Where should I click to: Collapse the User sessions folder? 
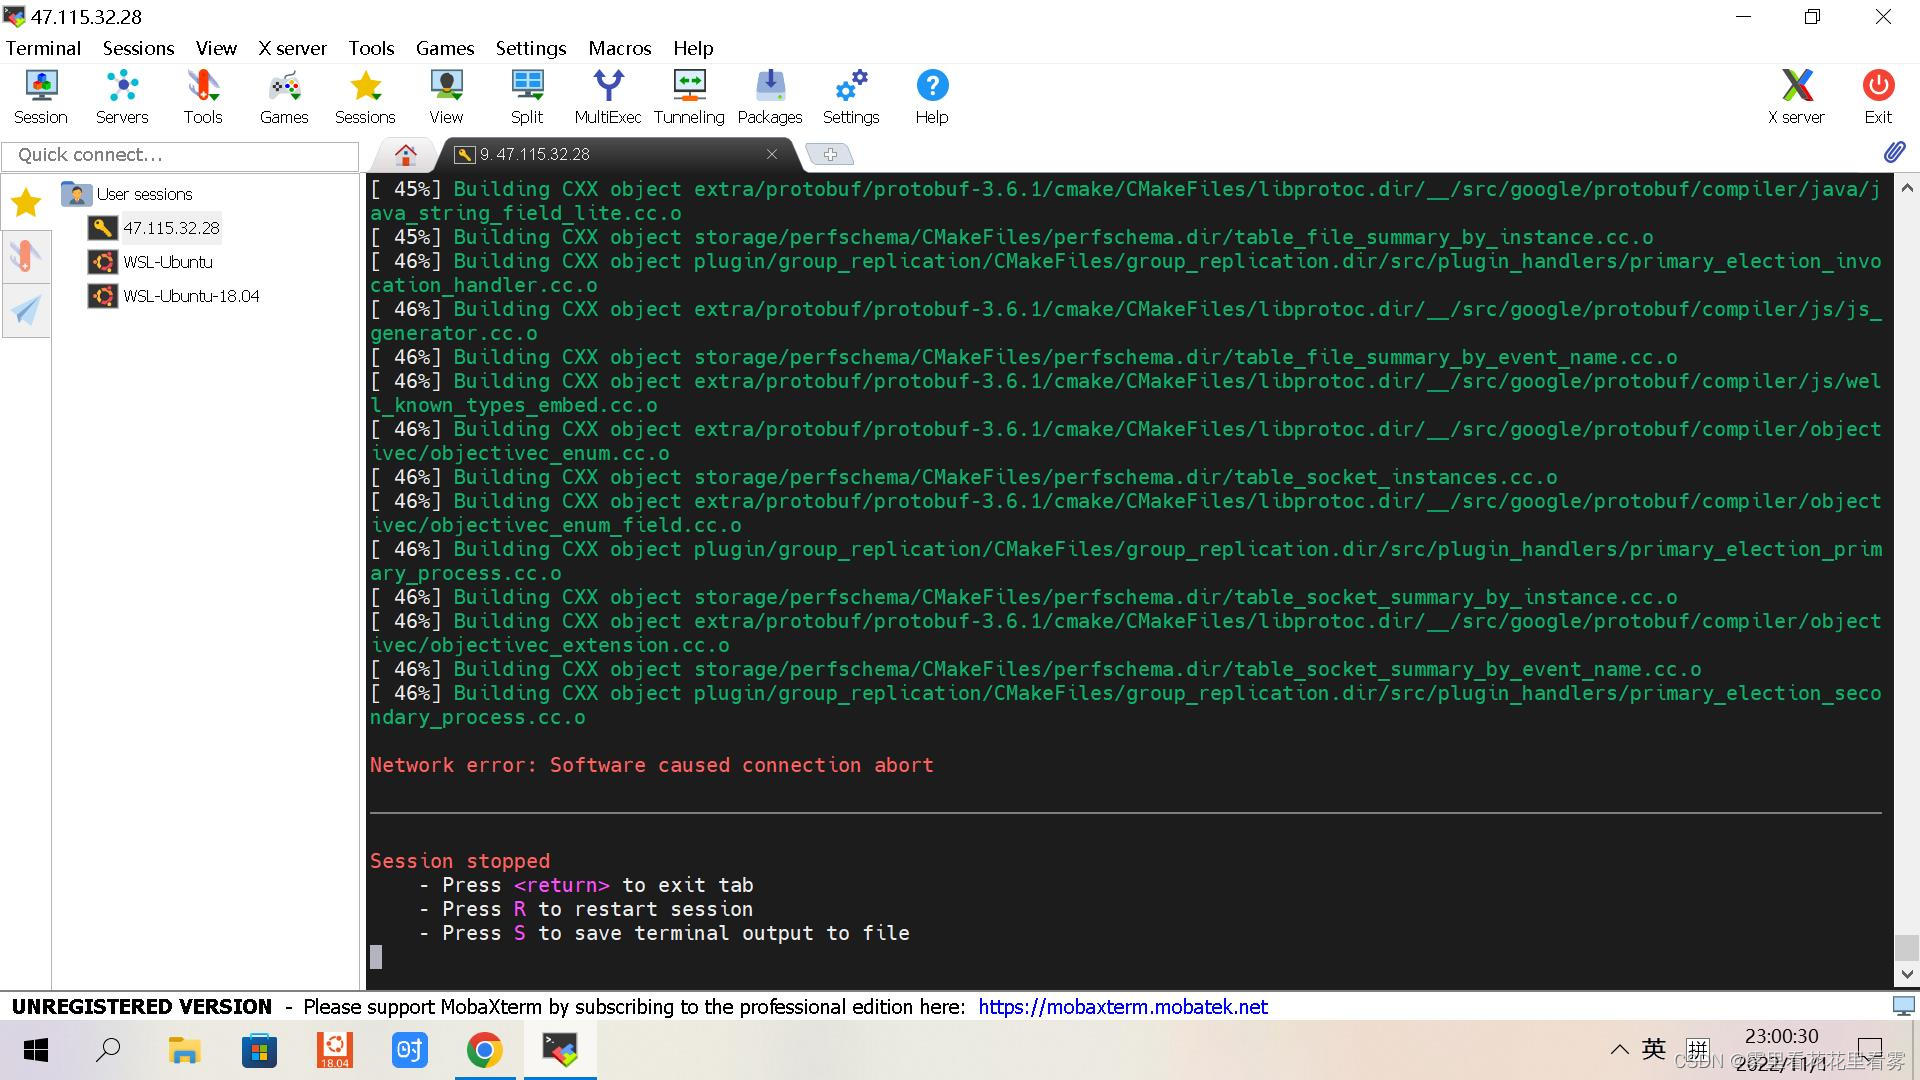[128, 194]
